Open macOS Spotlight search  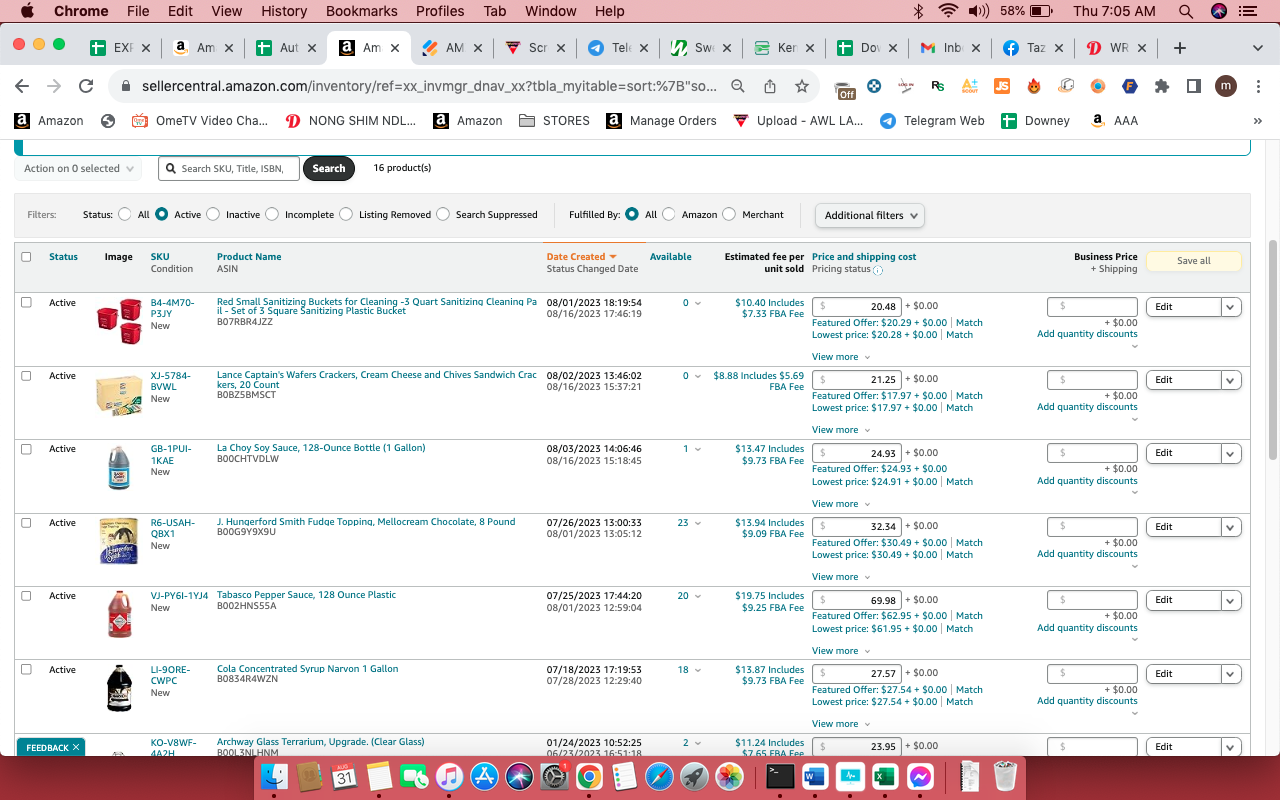click(x=1185, y=11)
